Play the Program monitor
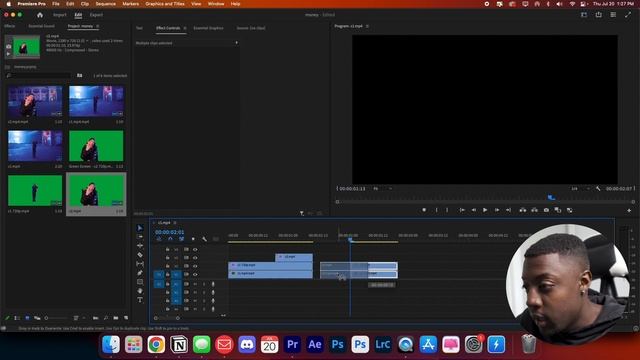This screenshot has height=360, width=640. coord(485,210)
